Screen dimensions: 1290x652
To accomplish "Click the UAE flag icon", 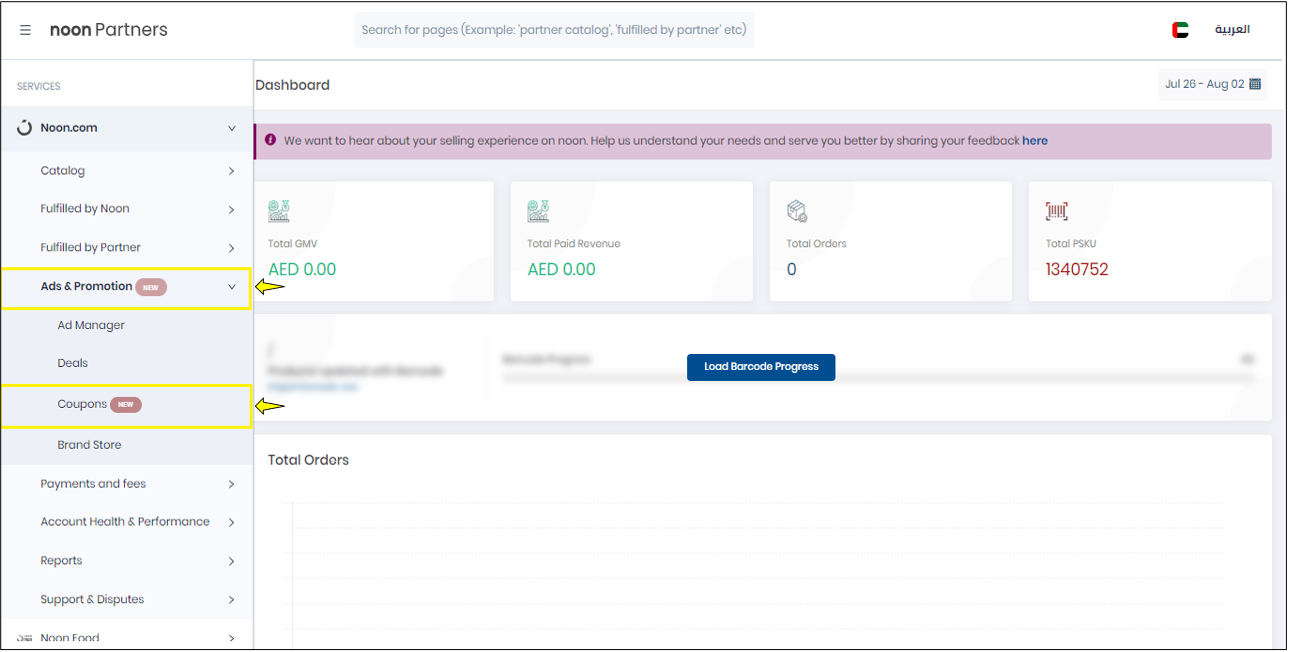I will coord(1180,30).
